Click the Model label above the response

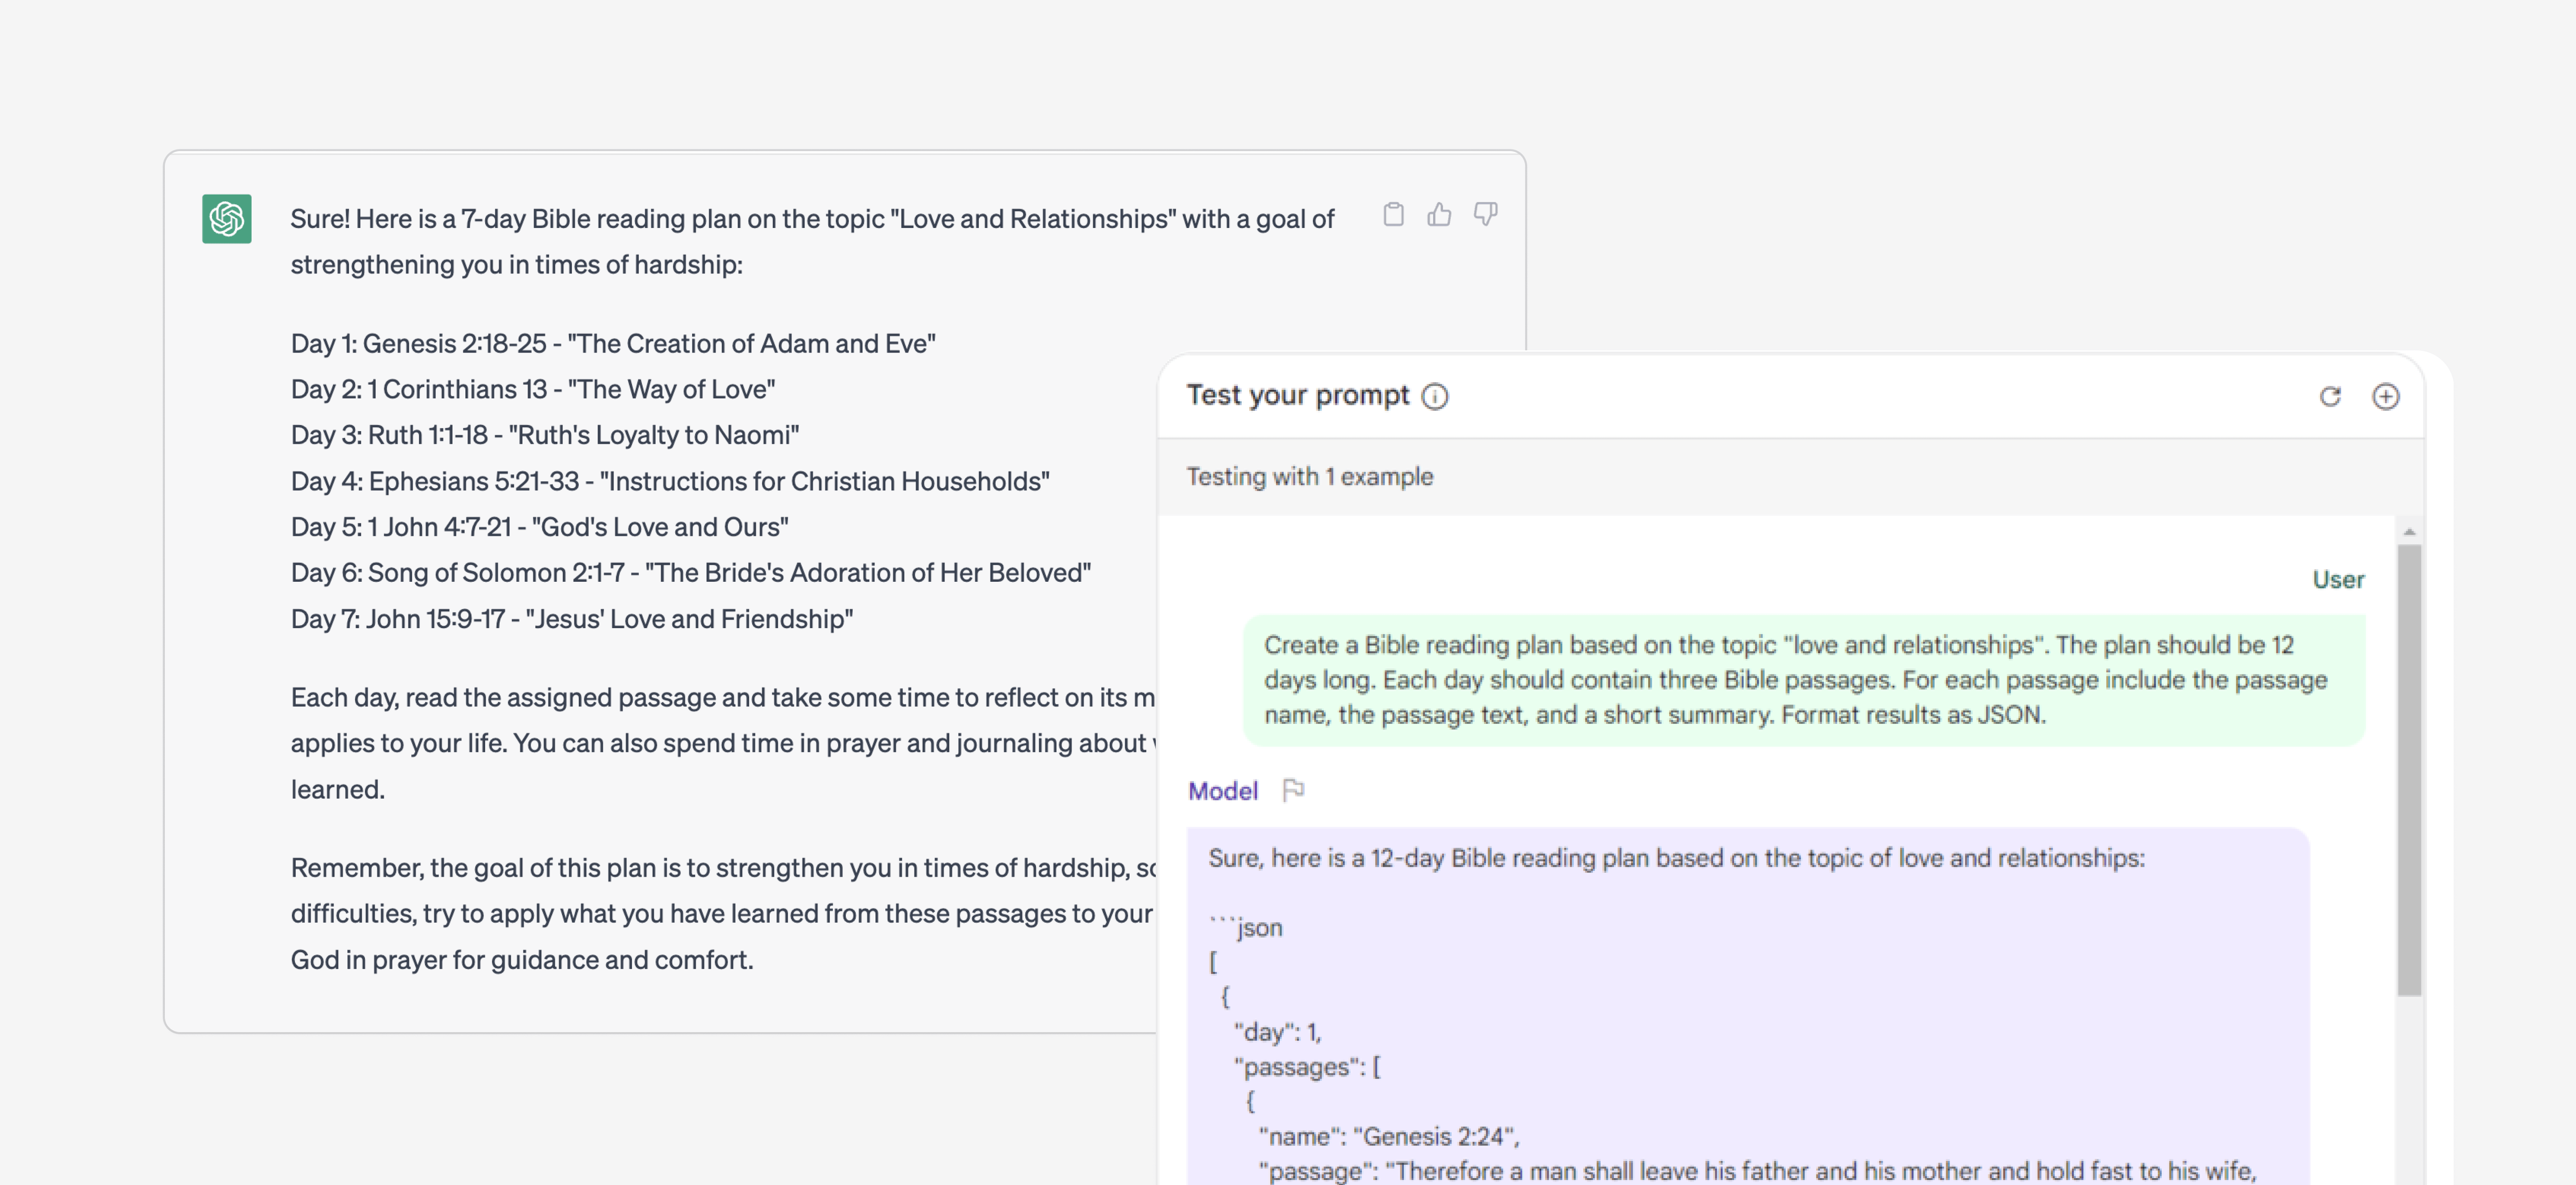[1223, 791]
